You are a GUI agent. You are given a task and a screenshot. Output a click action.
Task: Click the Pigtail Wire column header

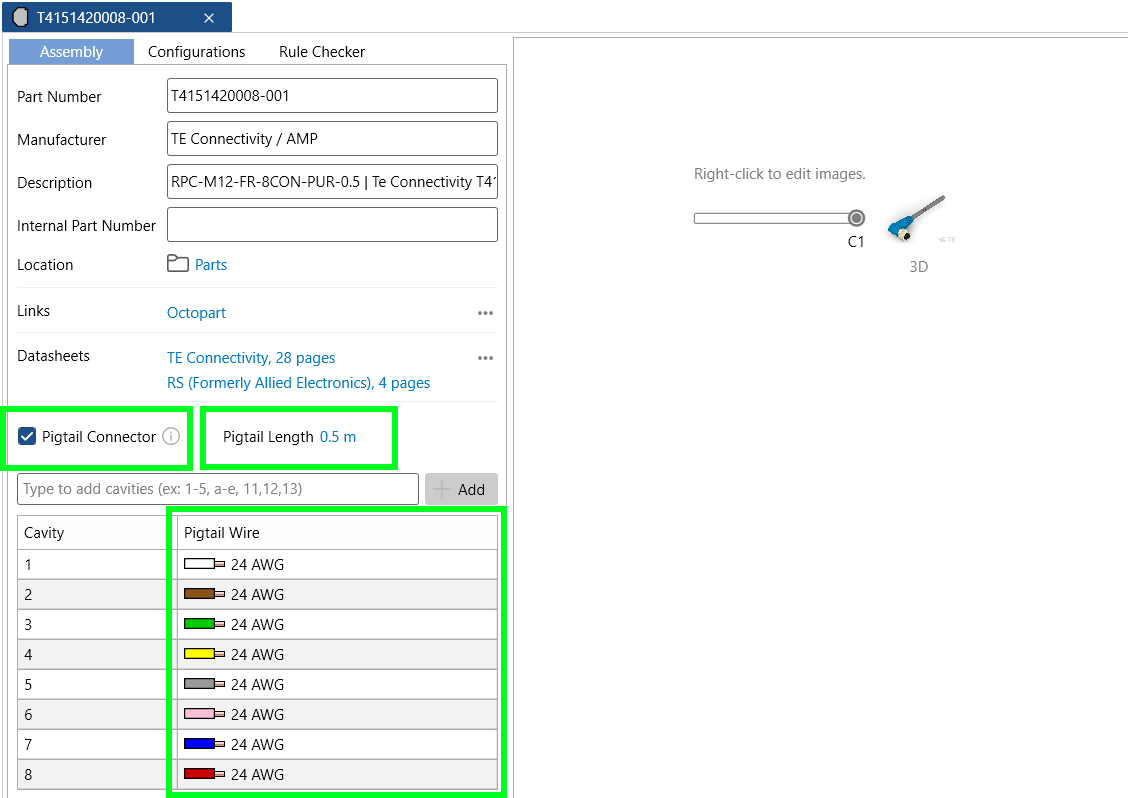[337, 532]
